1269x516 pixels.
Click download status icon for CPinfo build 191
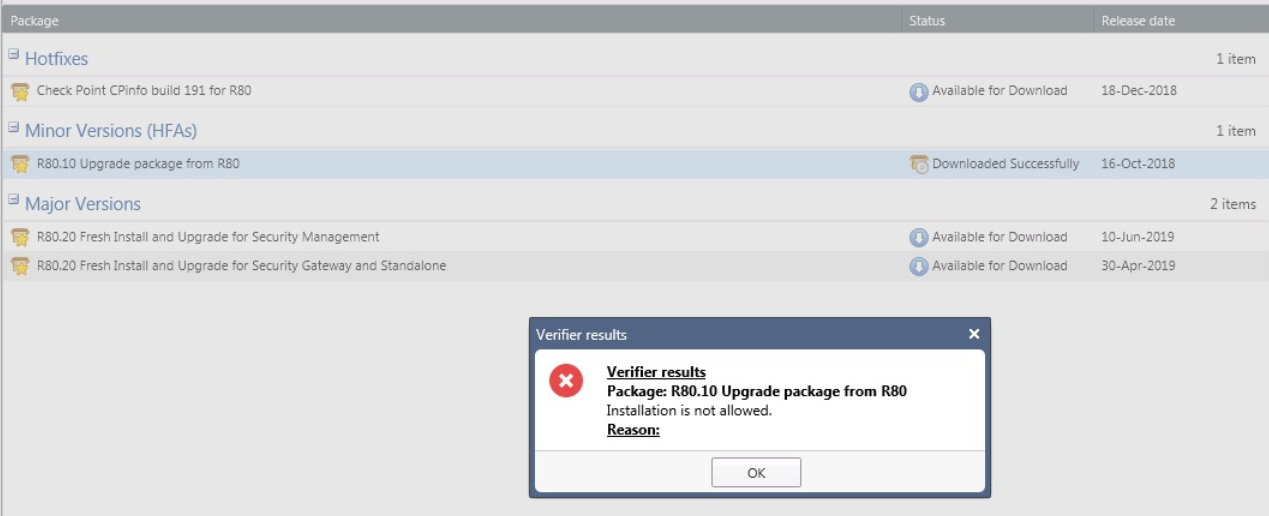(918, 92)
